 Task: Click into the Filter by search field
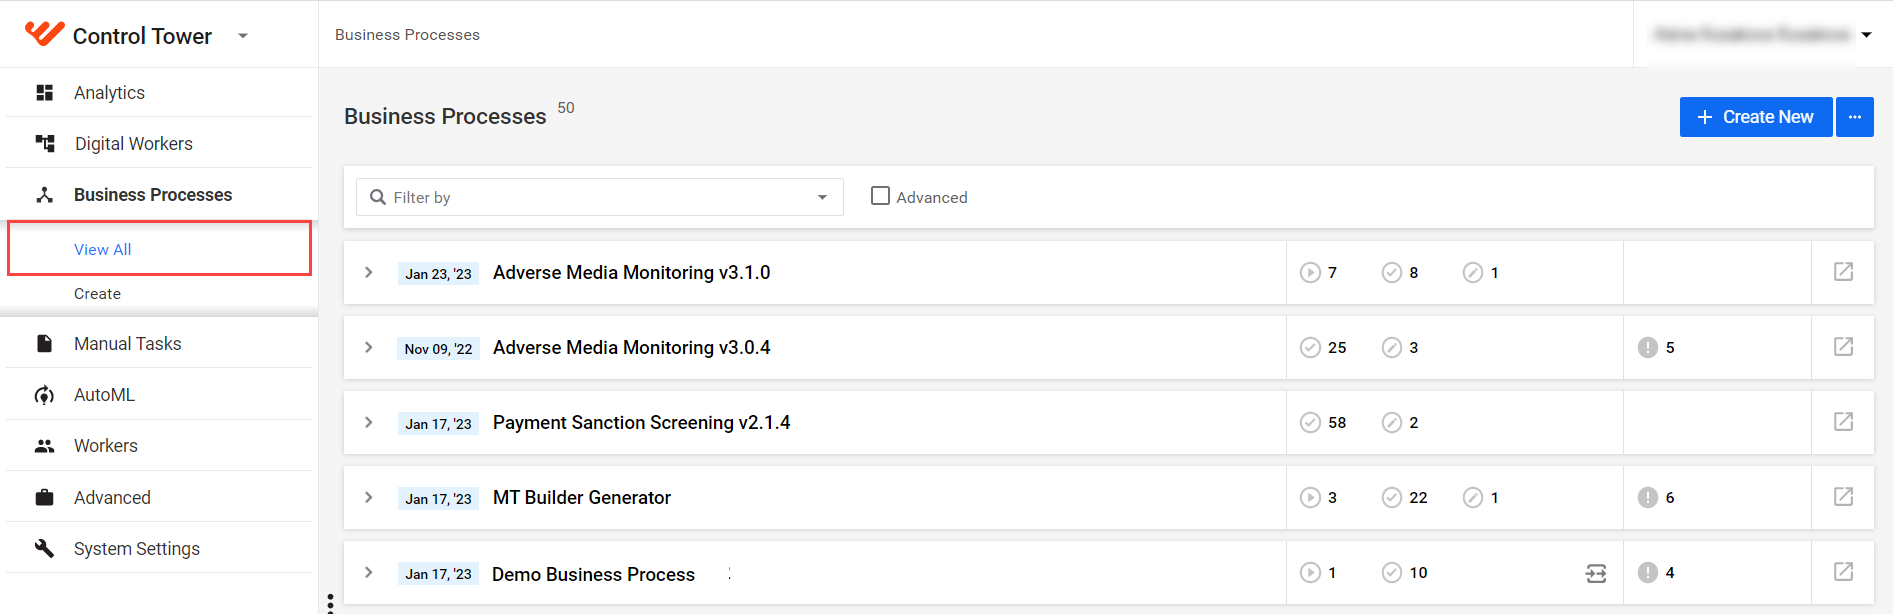600,197
